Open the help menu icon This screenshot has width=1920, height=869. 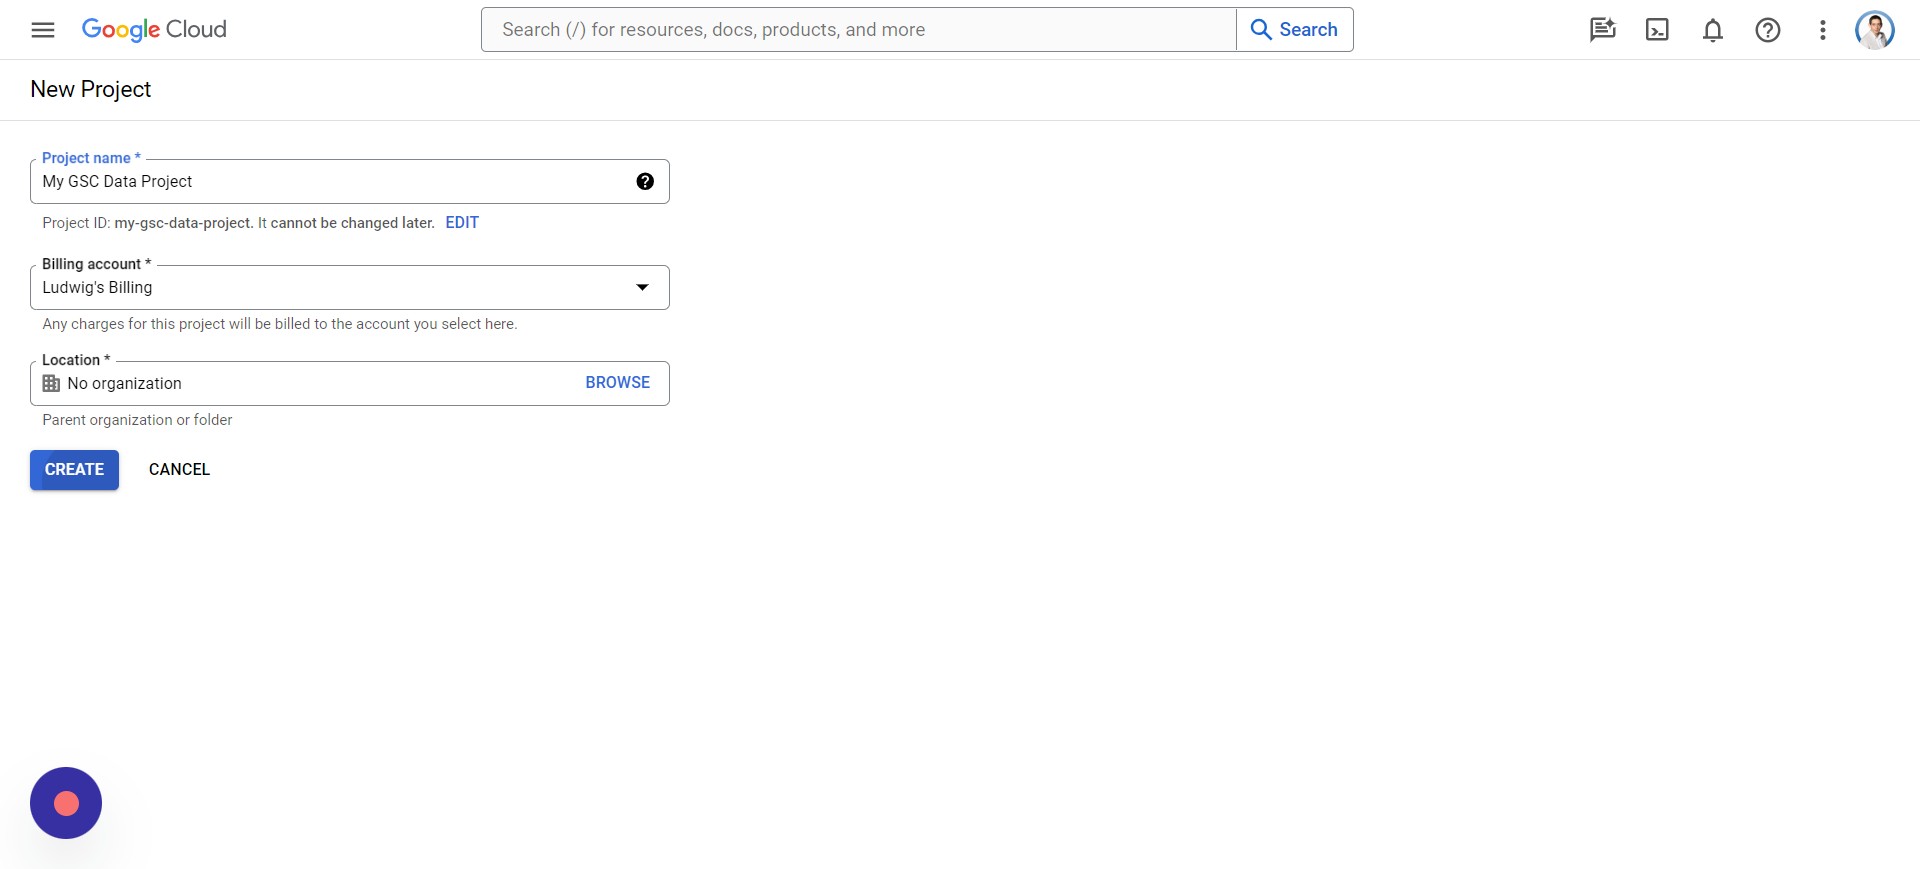(1768, 30)
